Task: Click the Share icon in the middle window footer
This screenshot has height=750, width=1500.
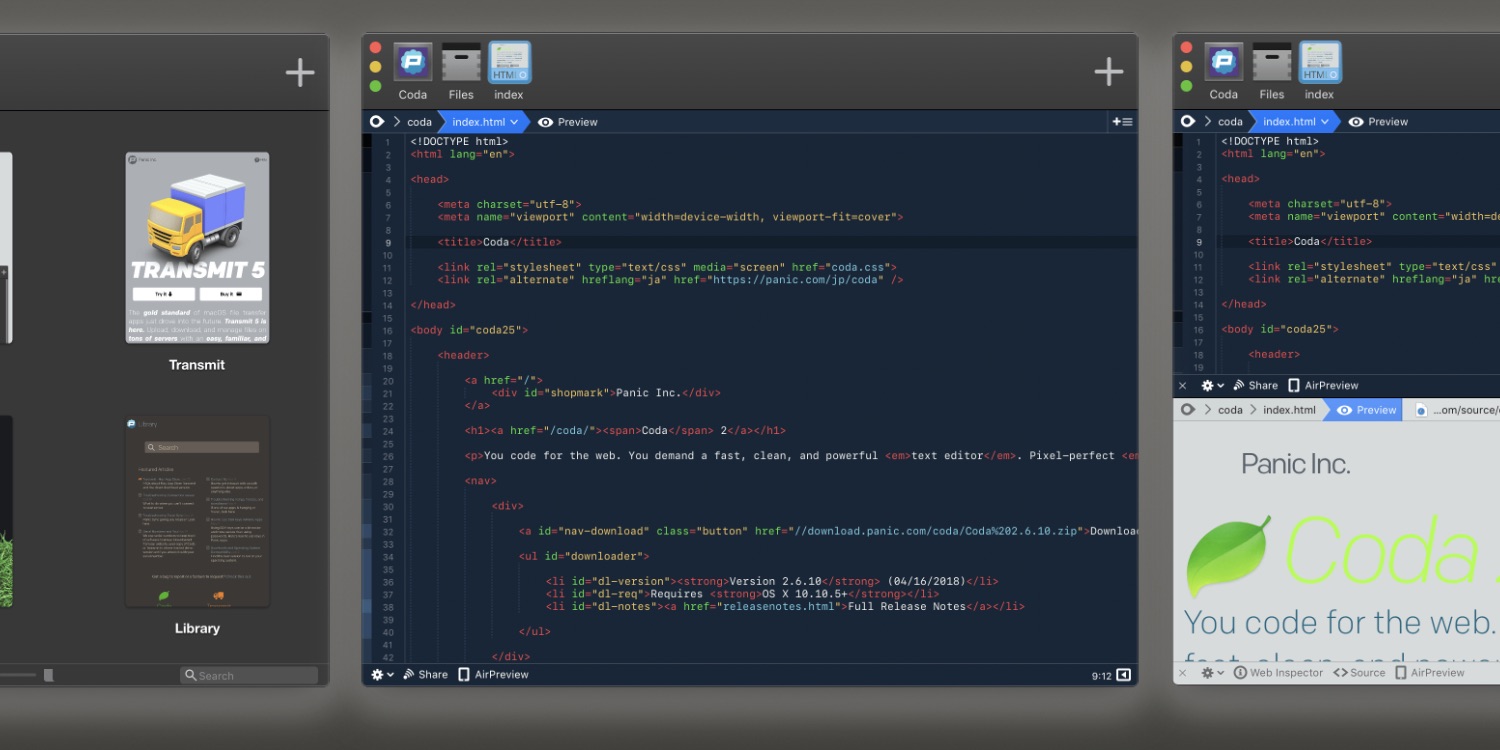Action: tap(409, 675)
